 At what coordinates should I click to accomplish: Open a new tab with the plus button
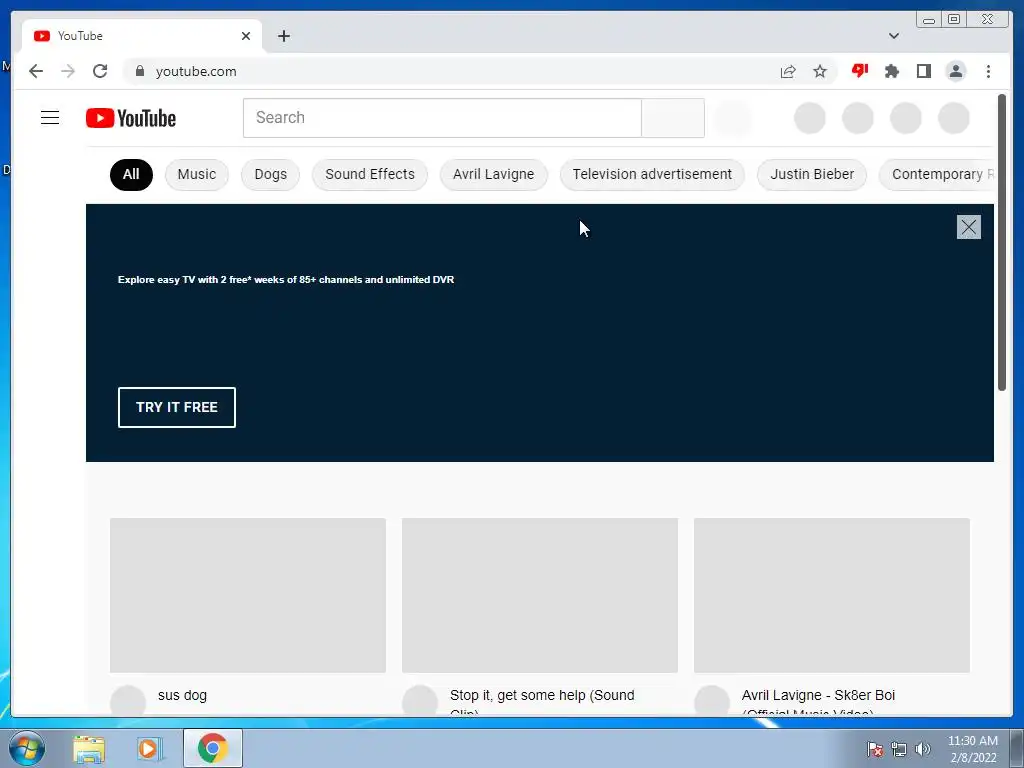tap(283, 36)
